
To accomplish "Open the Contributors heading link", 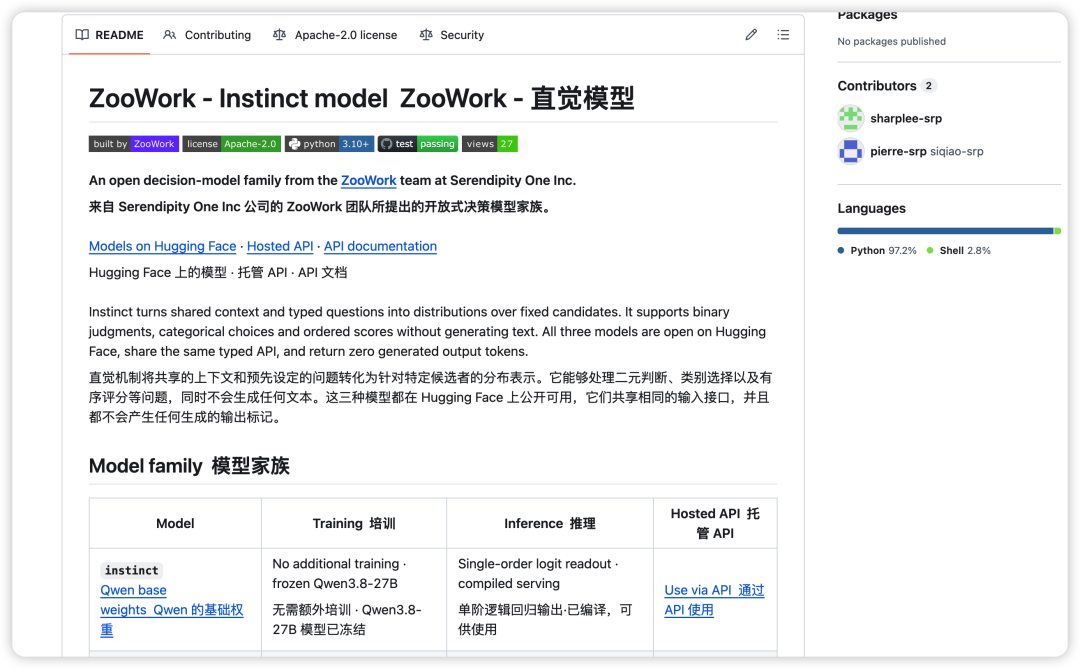I will (887, 85).
